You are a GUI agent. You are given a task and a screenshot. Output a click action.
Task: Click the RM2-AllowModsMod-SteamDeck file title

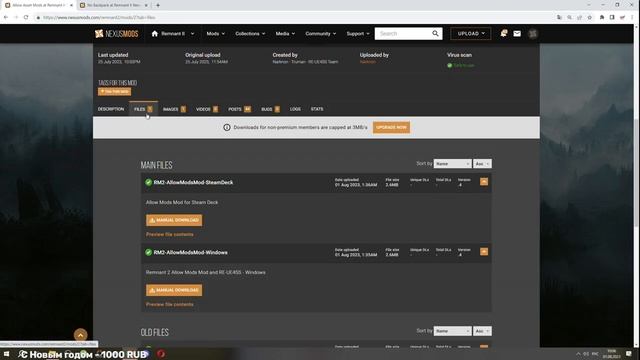click(x=193, y=182)
